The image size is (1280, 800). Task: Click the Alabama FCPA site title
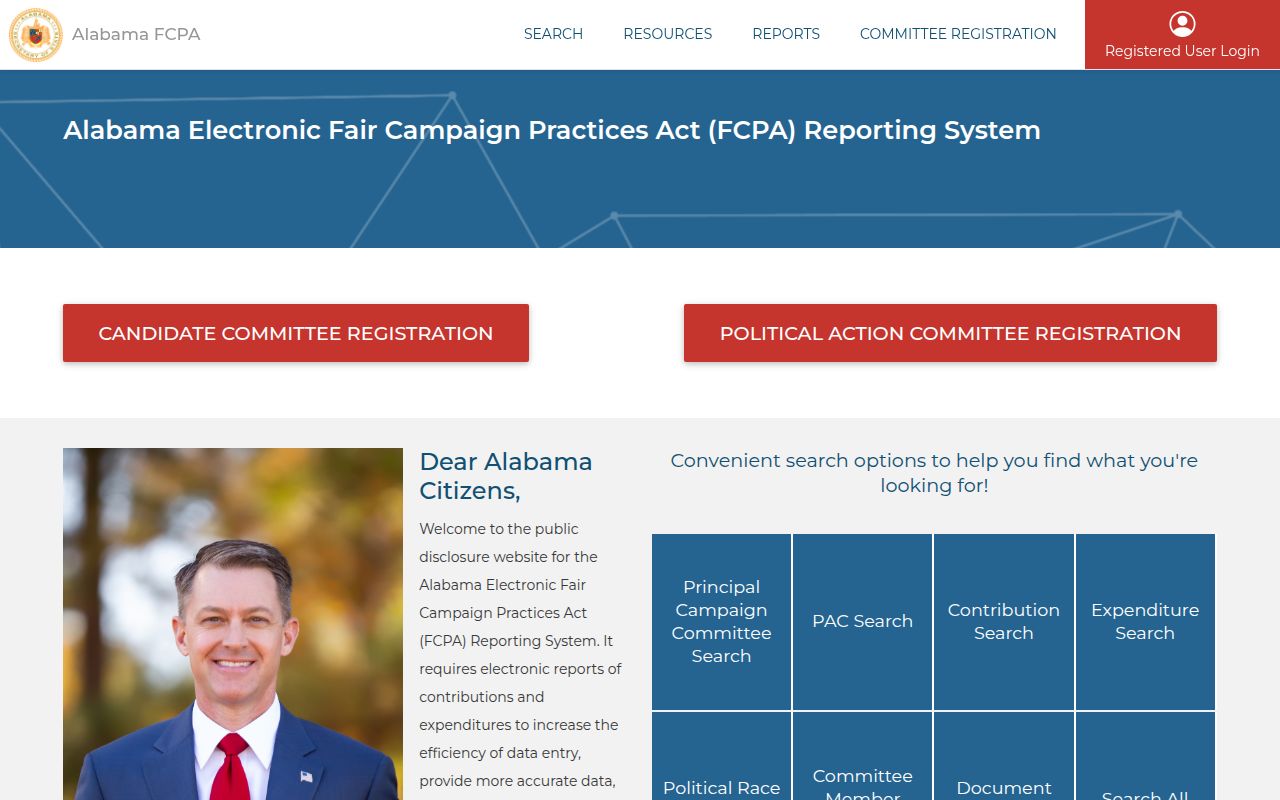pos(136,34)
